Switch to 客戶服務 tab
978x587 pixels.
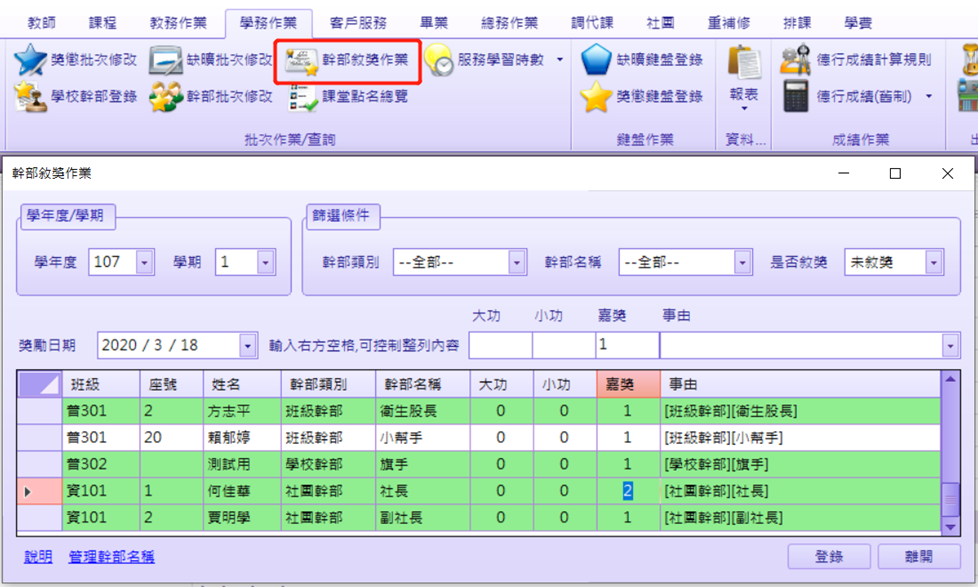(358, 23)
